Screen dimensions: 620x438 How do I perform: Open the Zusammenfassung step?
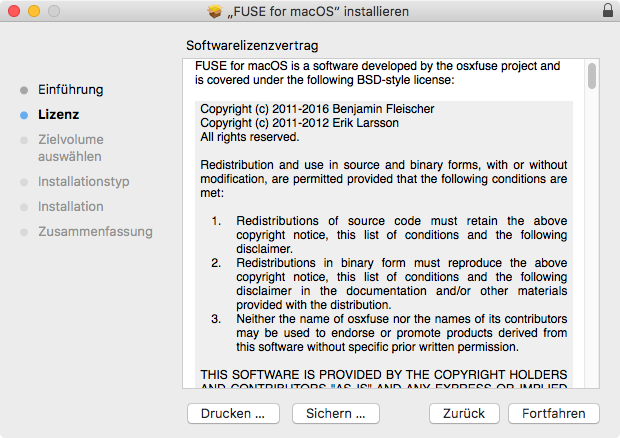(x=95, y=231)
